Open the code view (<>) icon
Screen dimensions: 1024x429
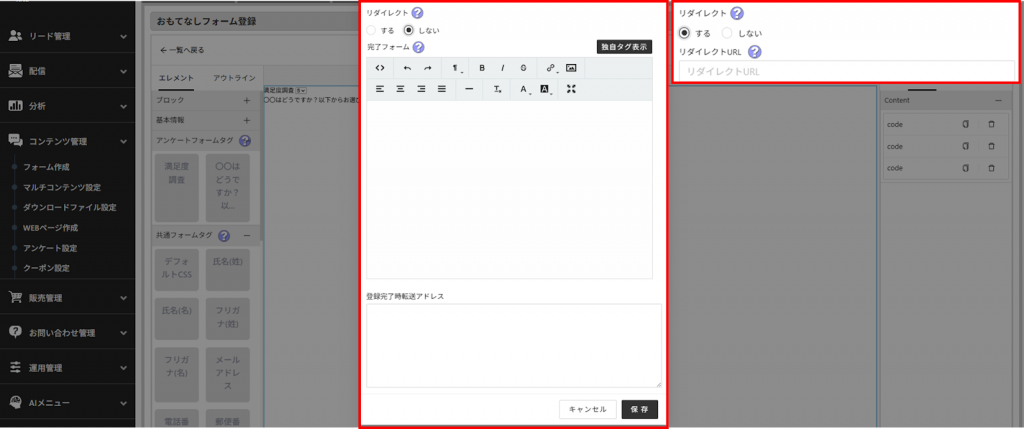pos(380,68)
